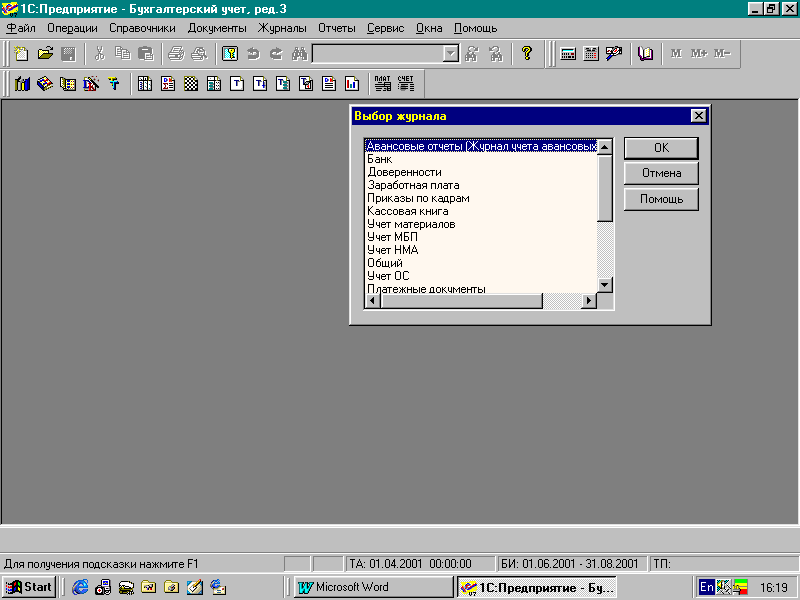Select Банк in the journal list
Screen dimensions: 800x600
pyautogui.click(x=481, y=159)
